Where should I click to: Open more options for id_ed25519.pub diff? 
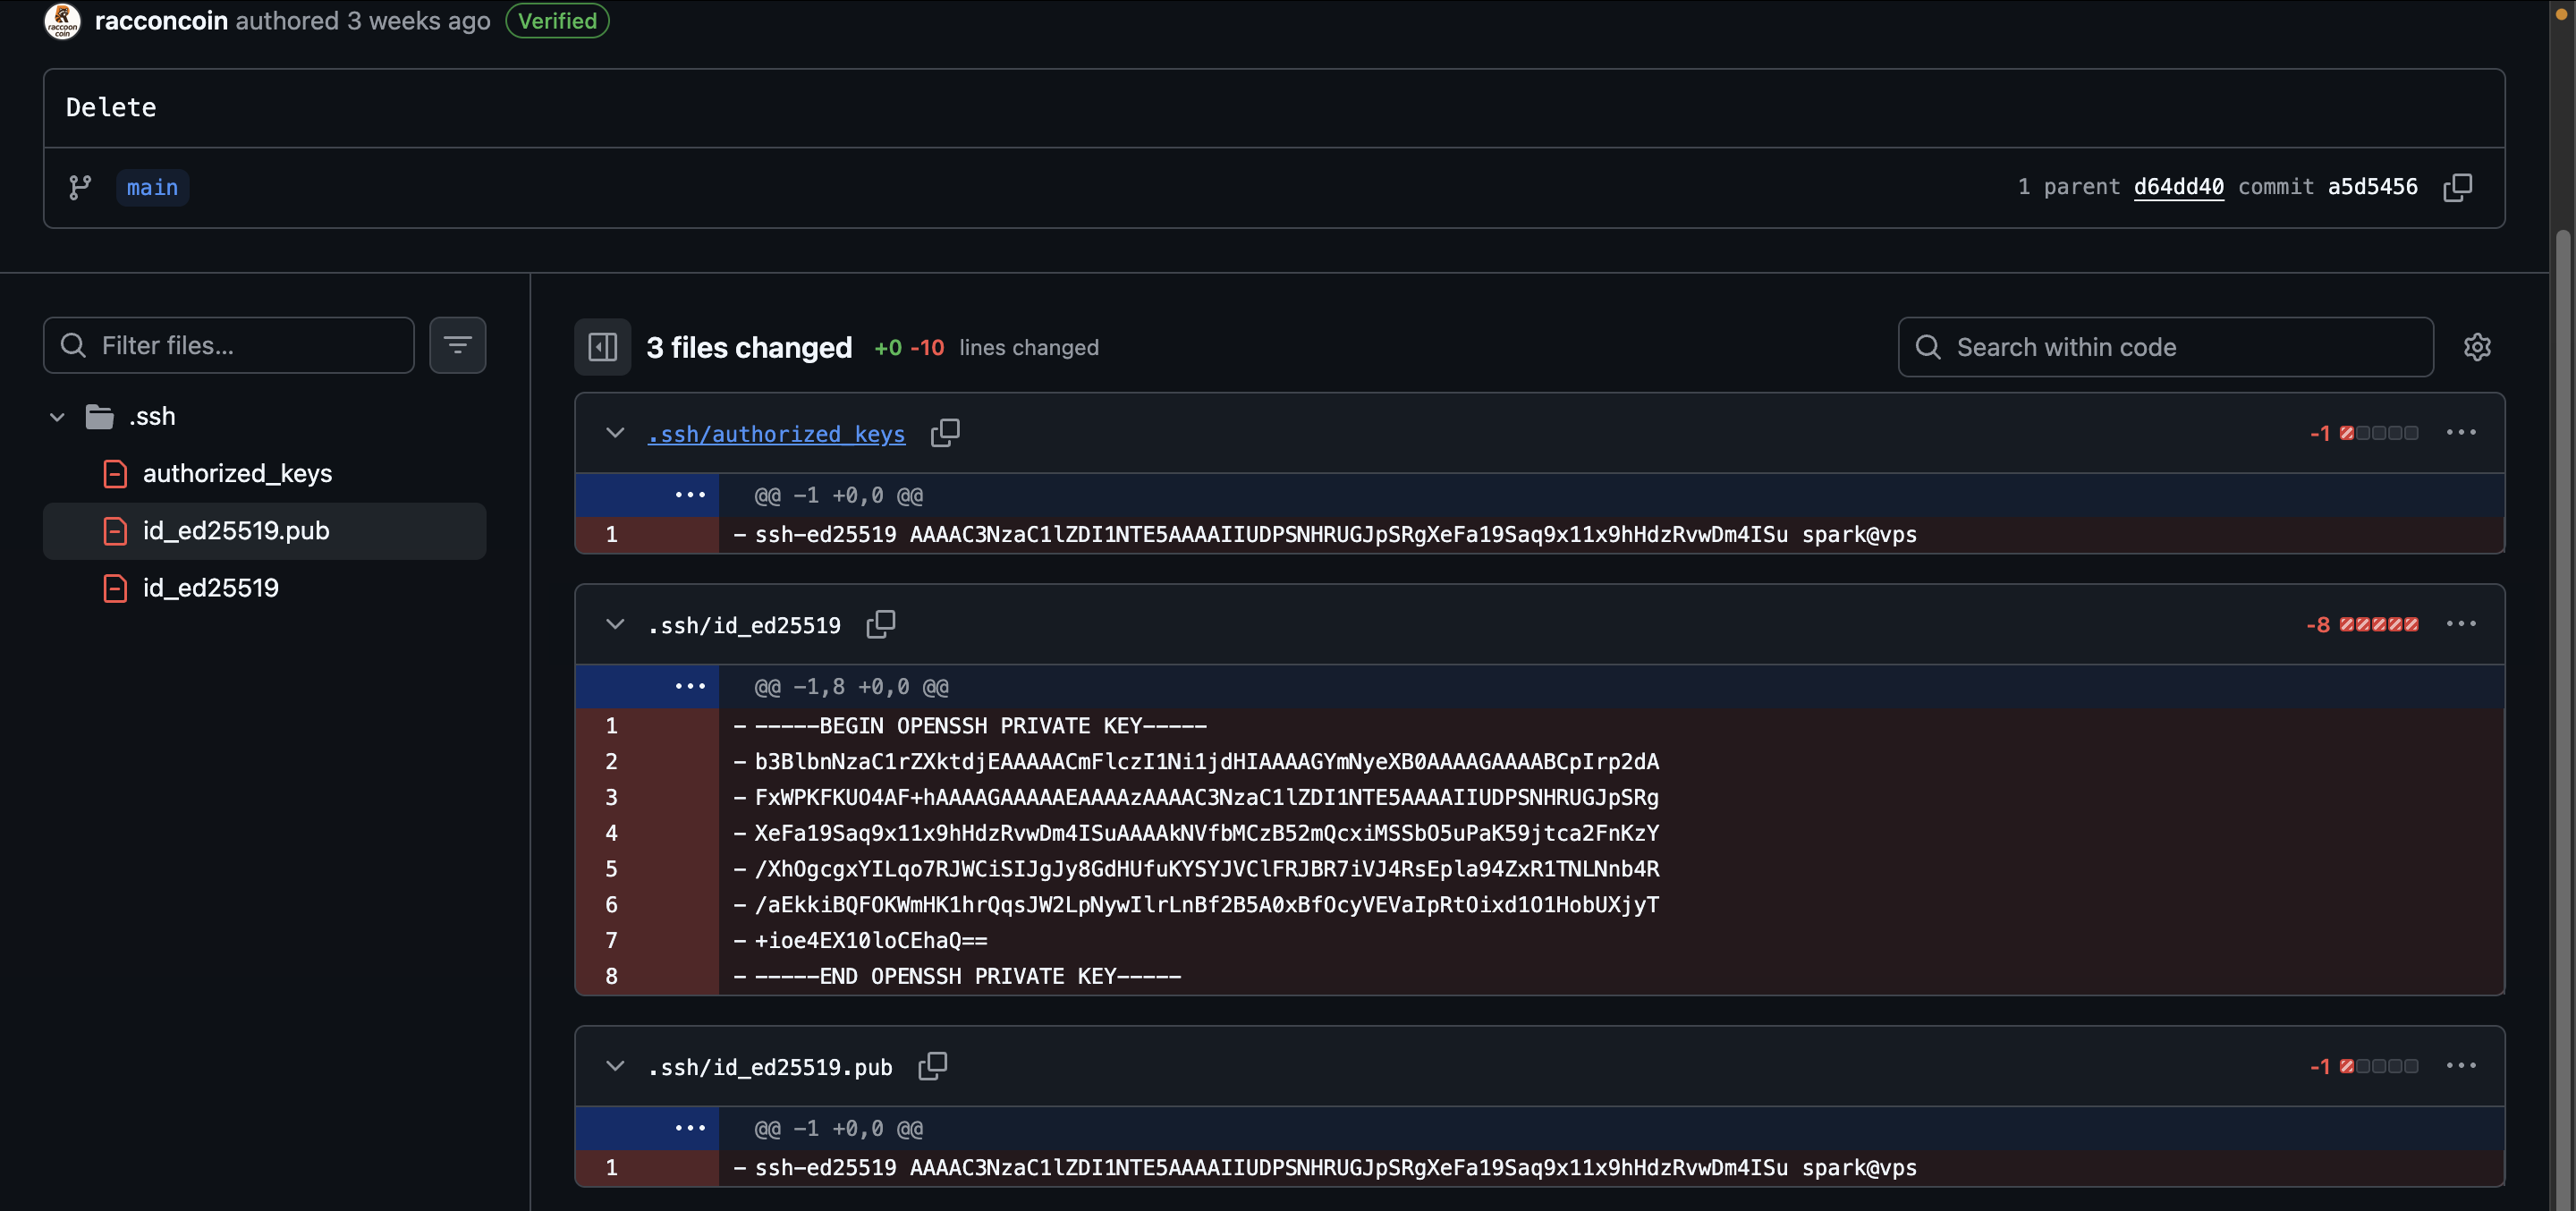pos(2460,1066)
